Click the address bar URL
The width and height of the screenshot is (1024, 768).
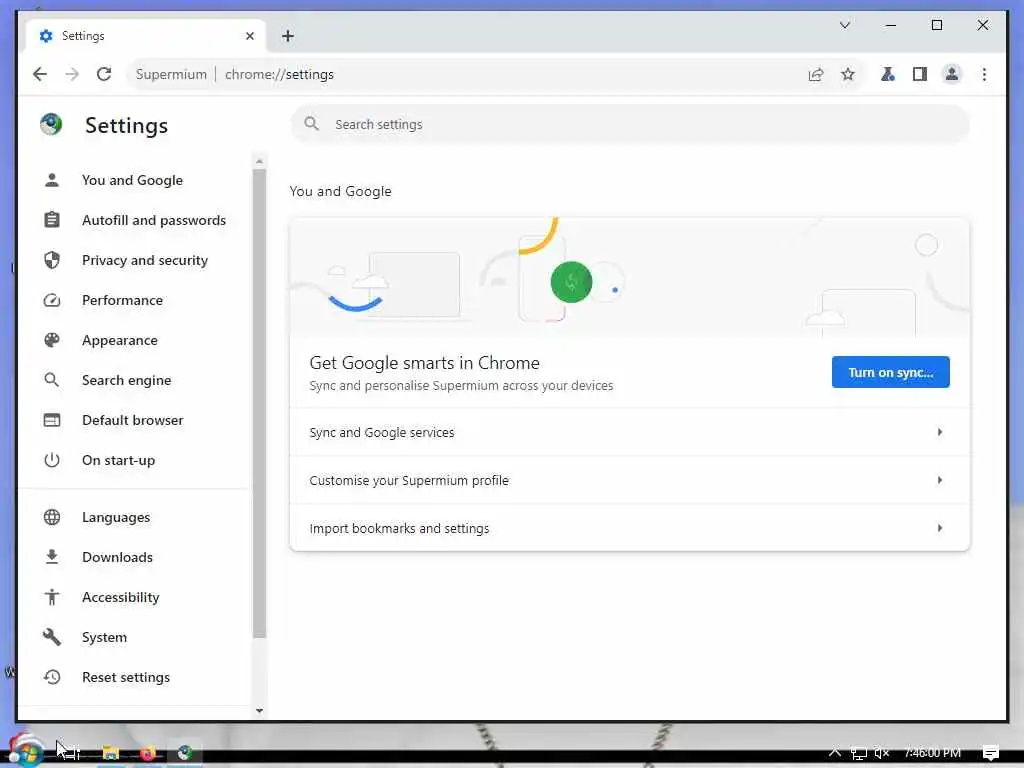tap(279, 74)
